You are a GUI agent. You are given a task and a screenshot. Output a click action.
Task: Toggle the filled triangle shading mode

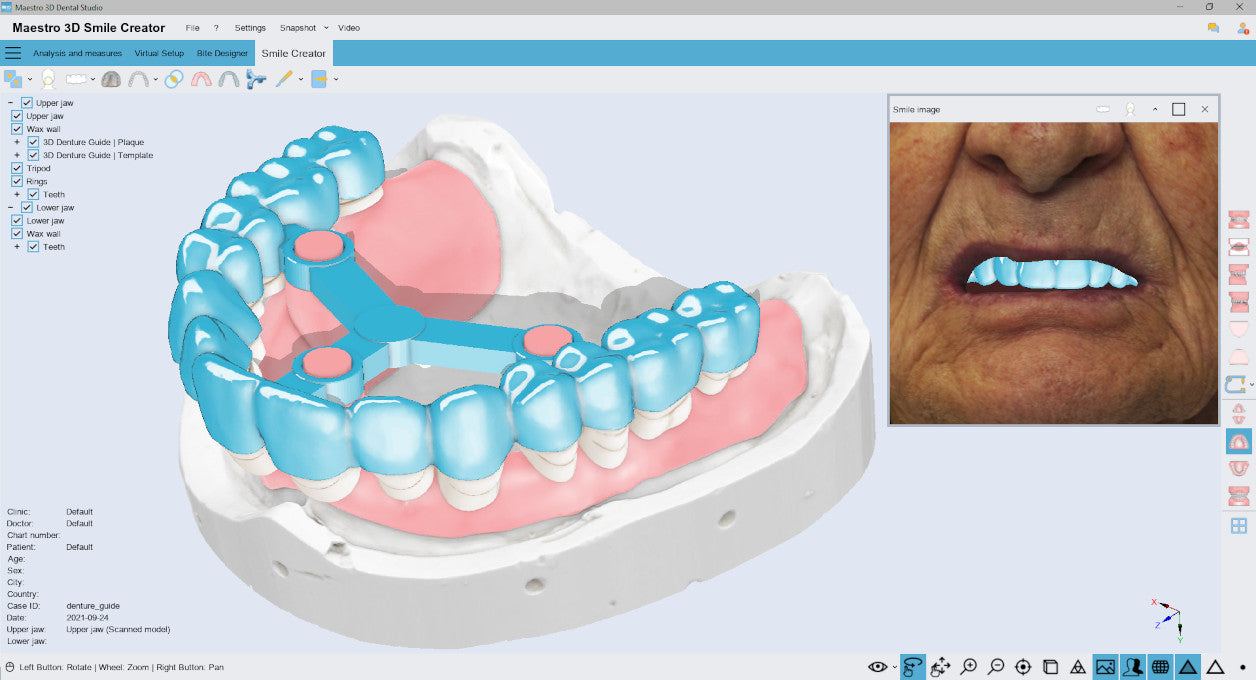[1187, 667]
